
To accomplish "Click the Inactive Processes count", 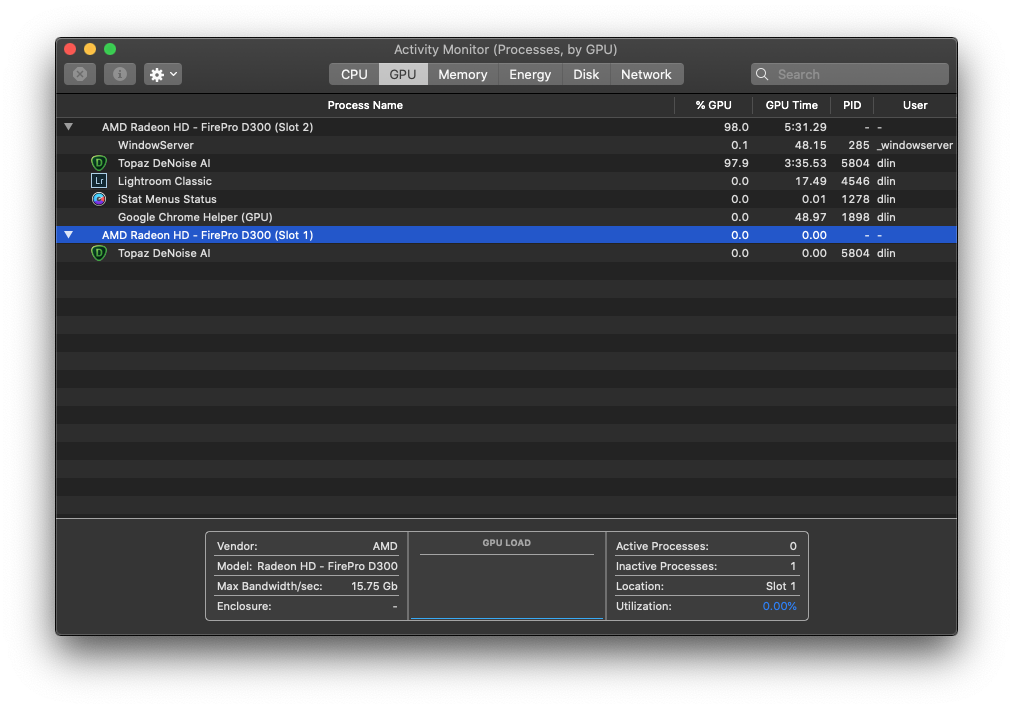I will (x=793, y=566).
